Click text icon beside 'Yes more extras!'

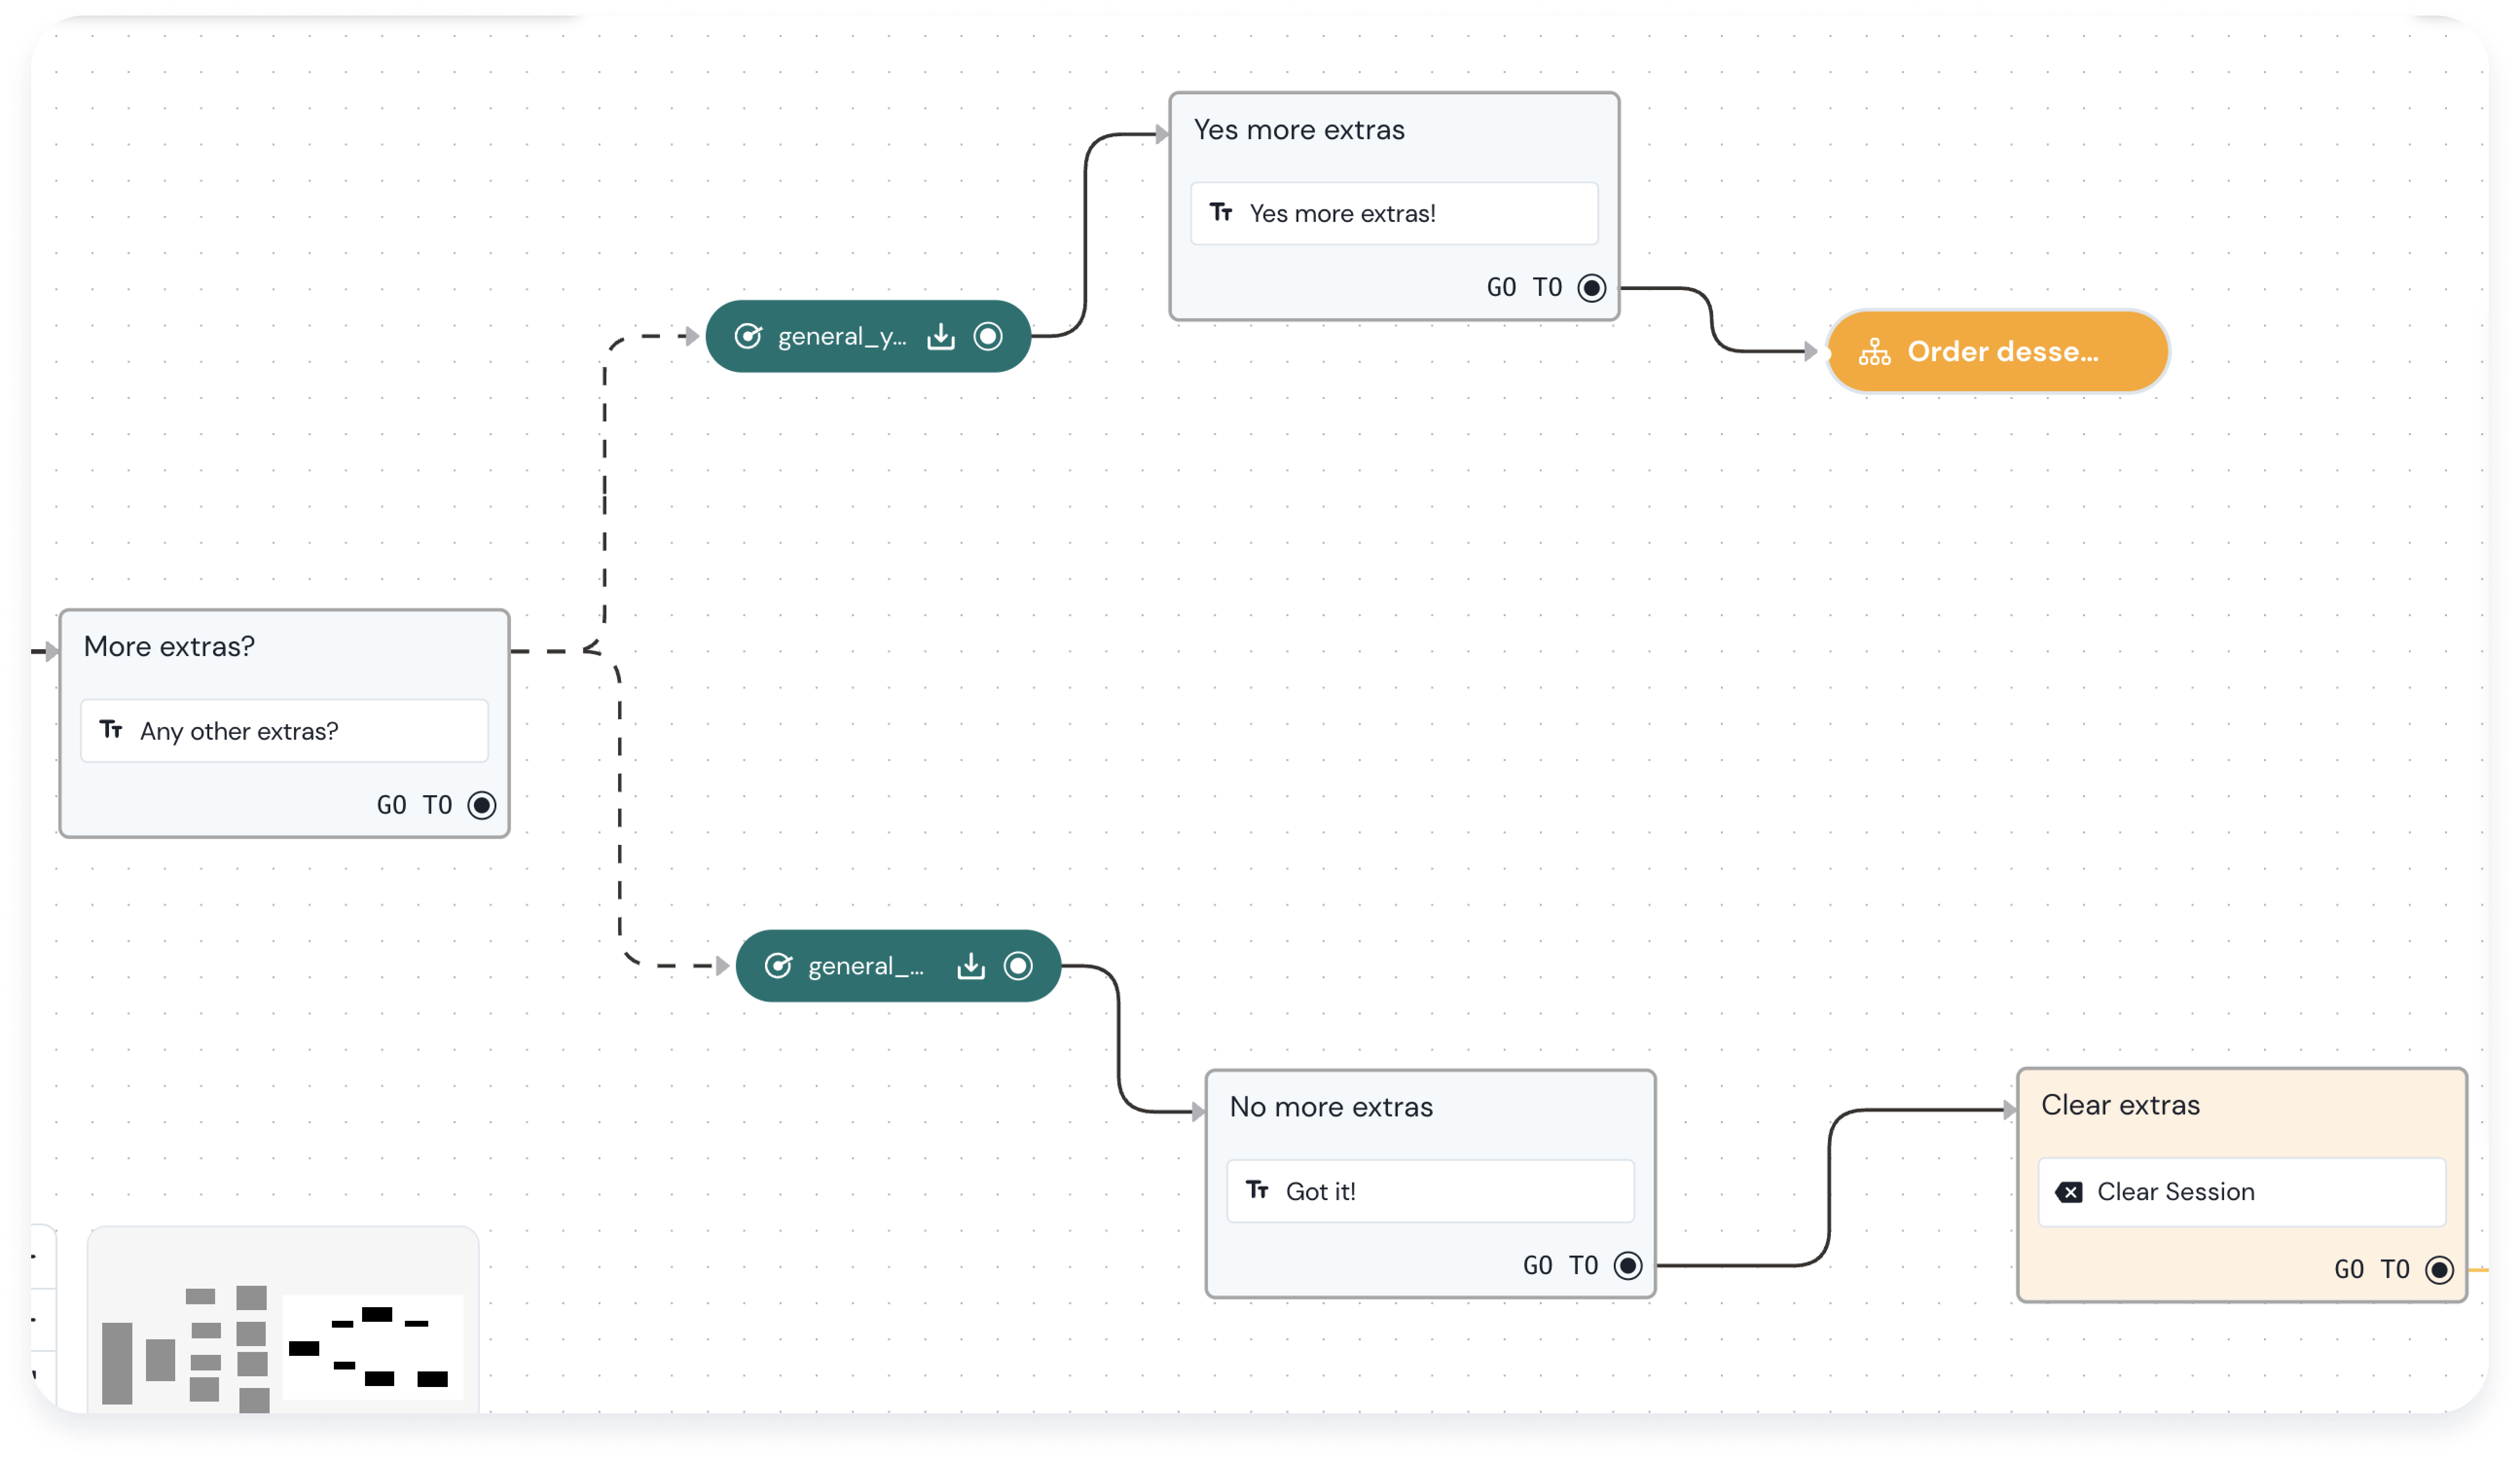click(x=1221, y=212)
